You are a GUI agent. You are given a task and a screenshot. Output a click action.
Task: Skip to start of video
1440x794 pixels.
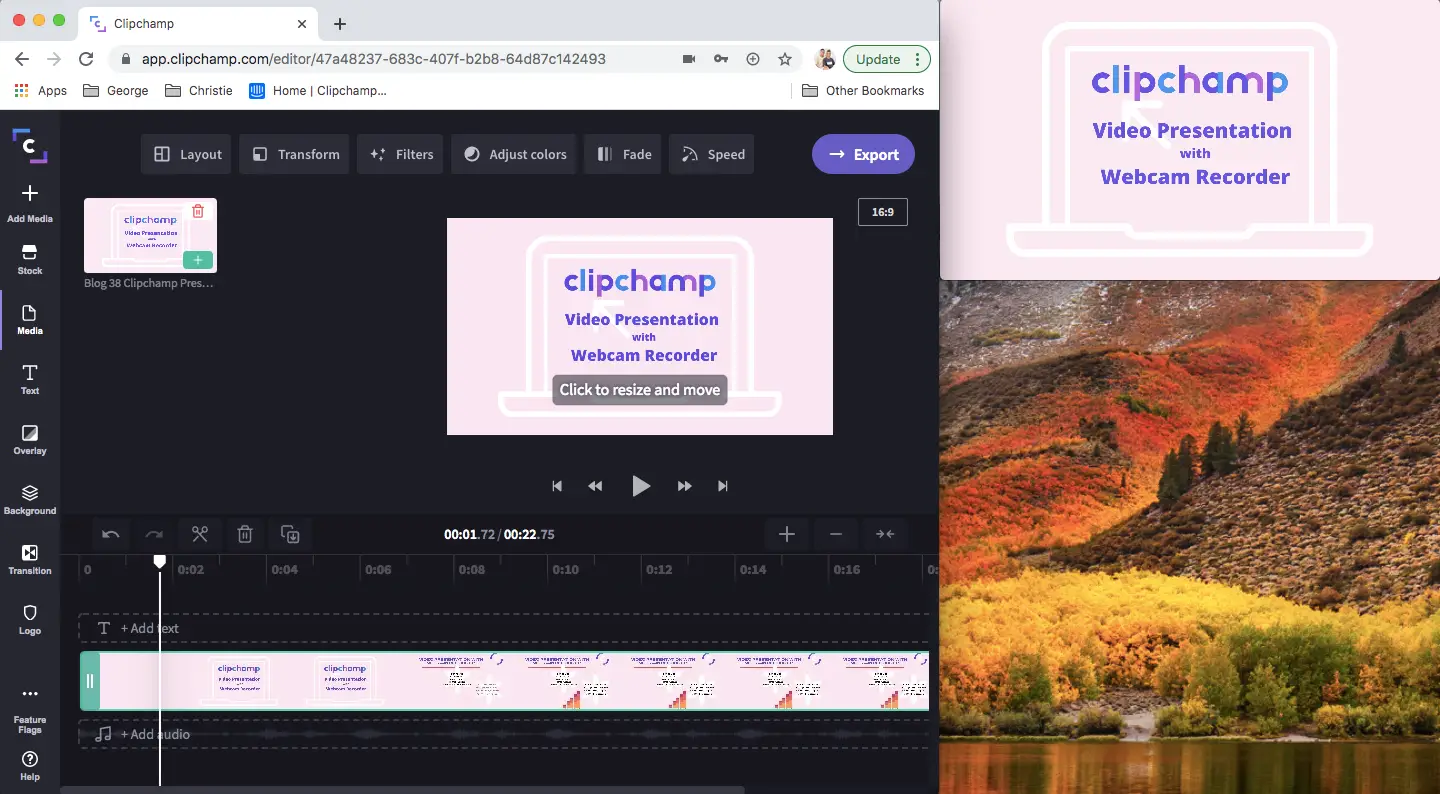[557, 486]
